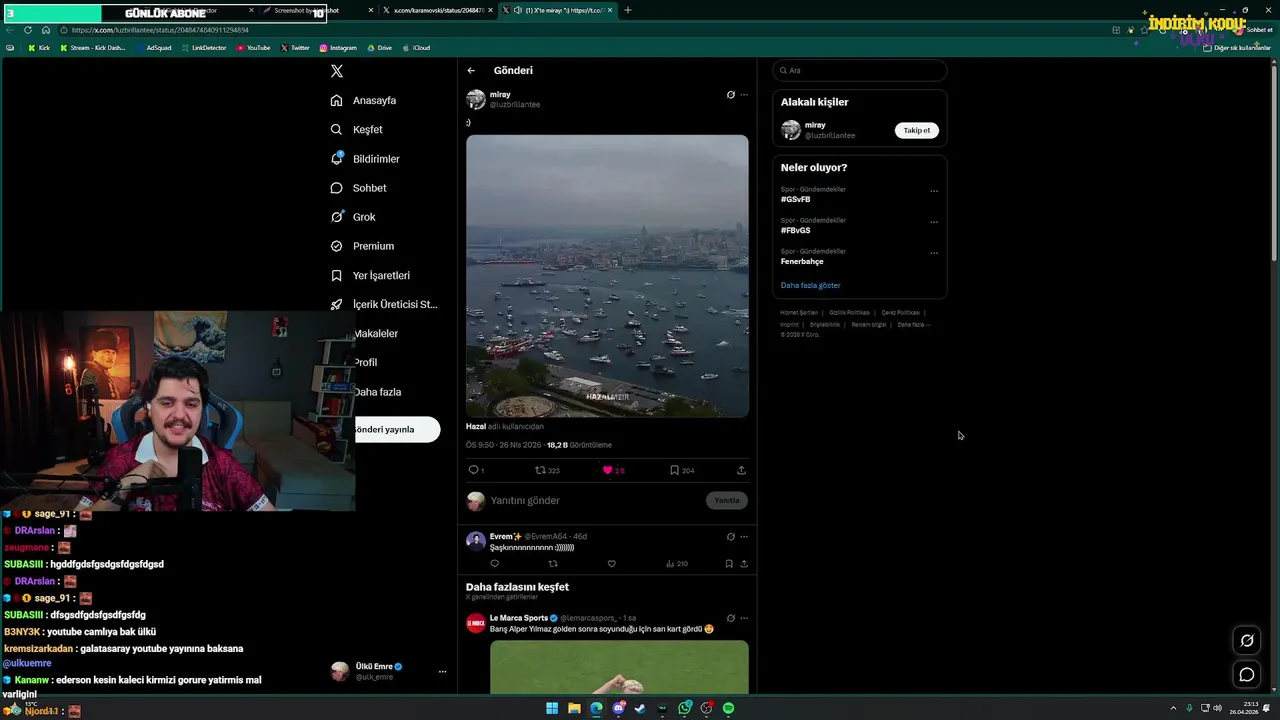
Task: Toggle bookmark icon showing 204
Action: coord(675,470)
